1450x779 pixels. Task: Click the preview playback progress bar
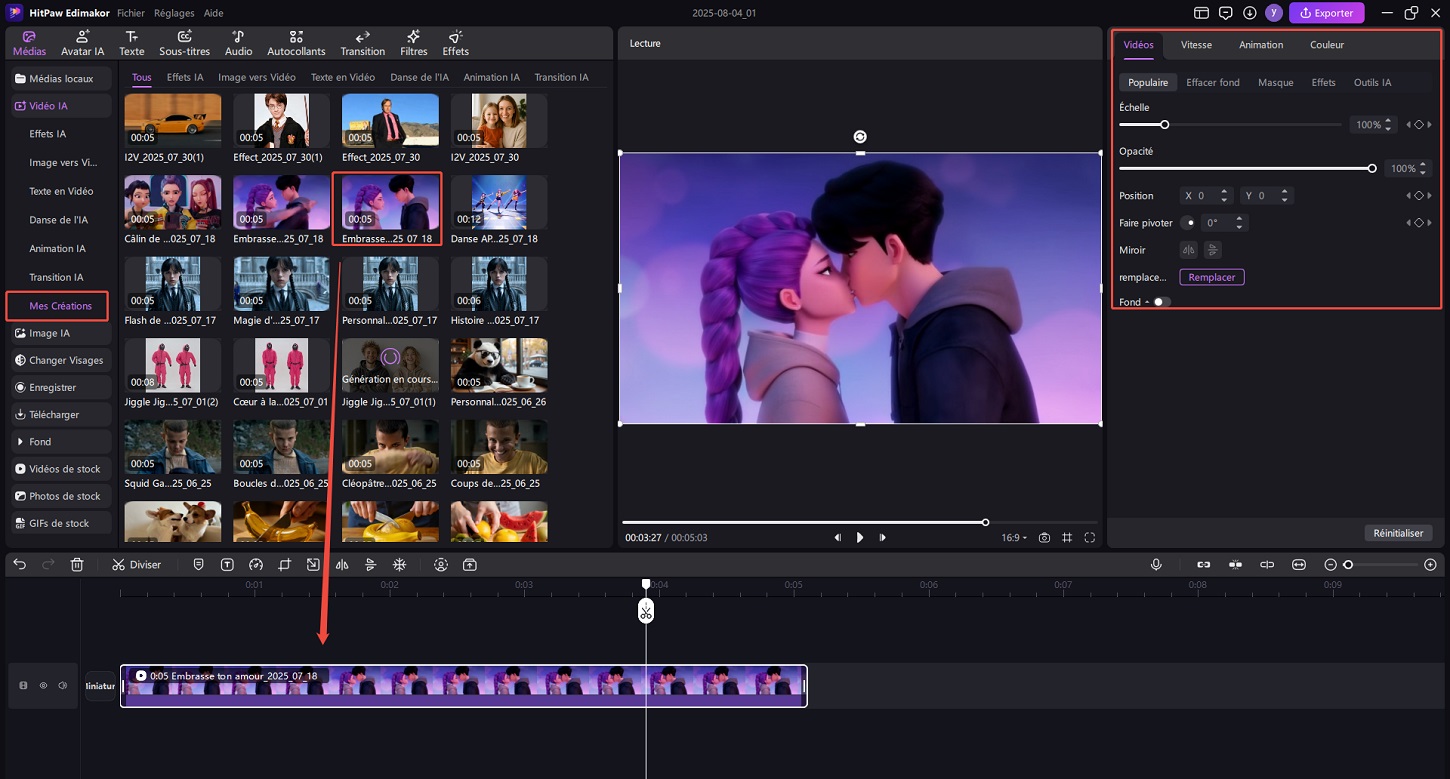(x=859, y=522)
